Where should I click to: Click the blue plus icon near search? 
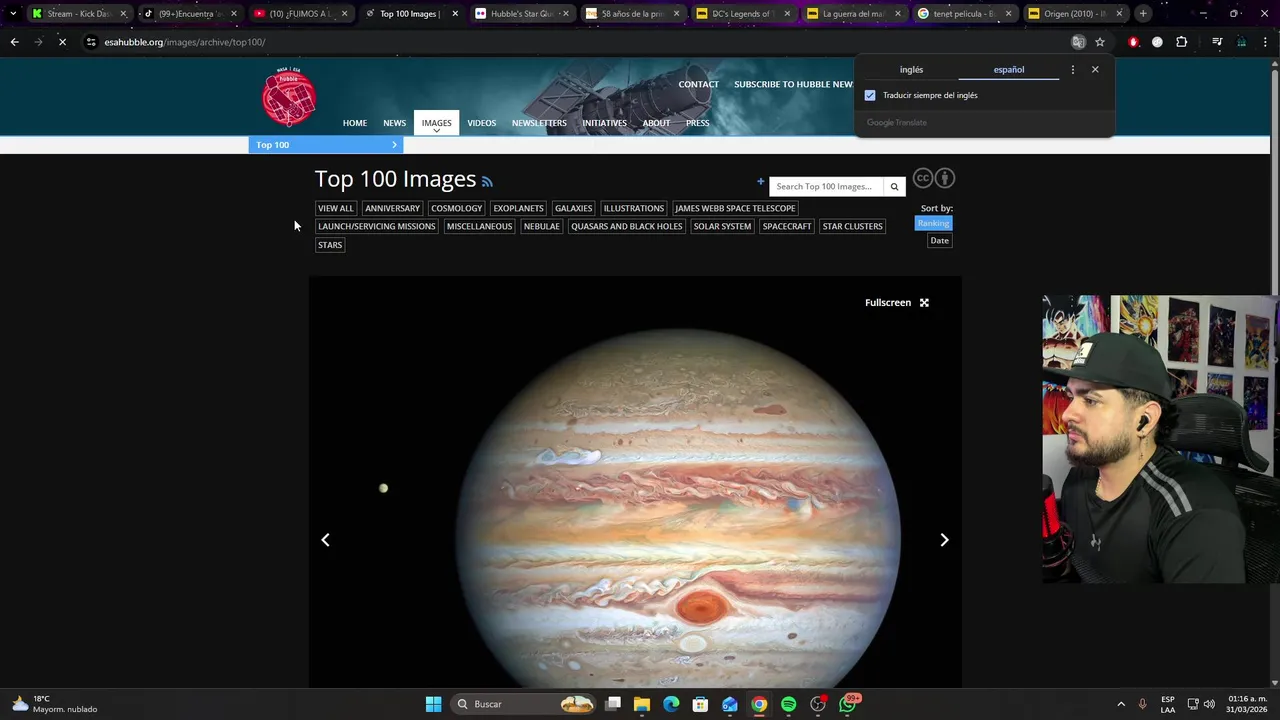760,182
